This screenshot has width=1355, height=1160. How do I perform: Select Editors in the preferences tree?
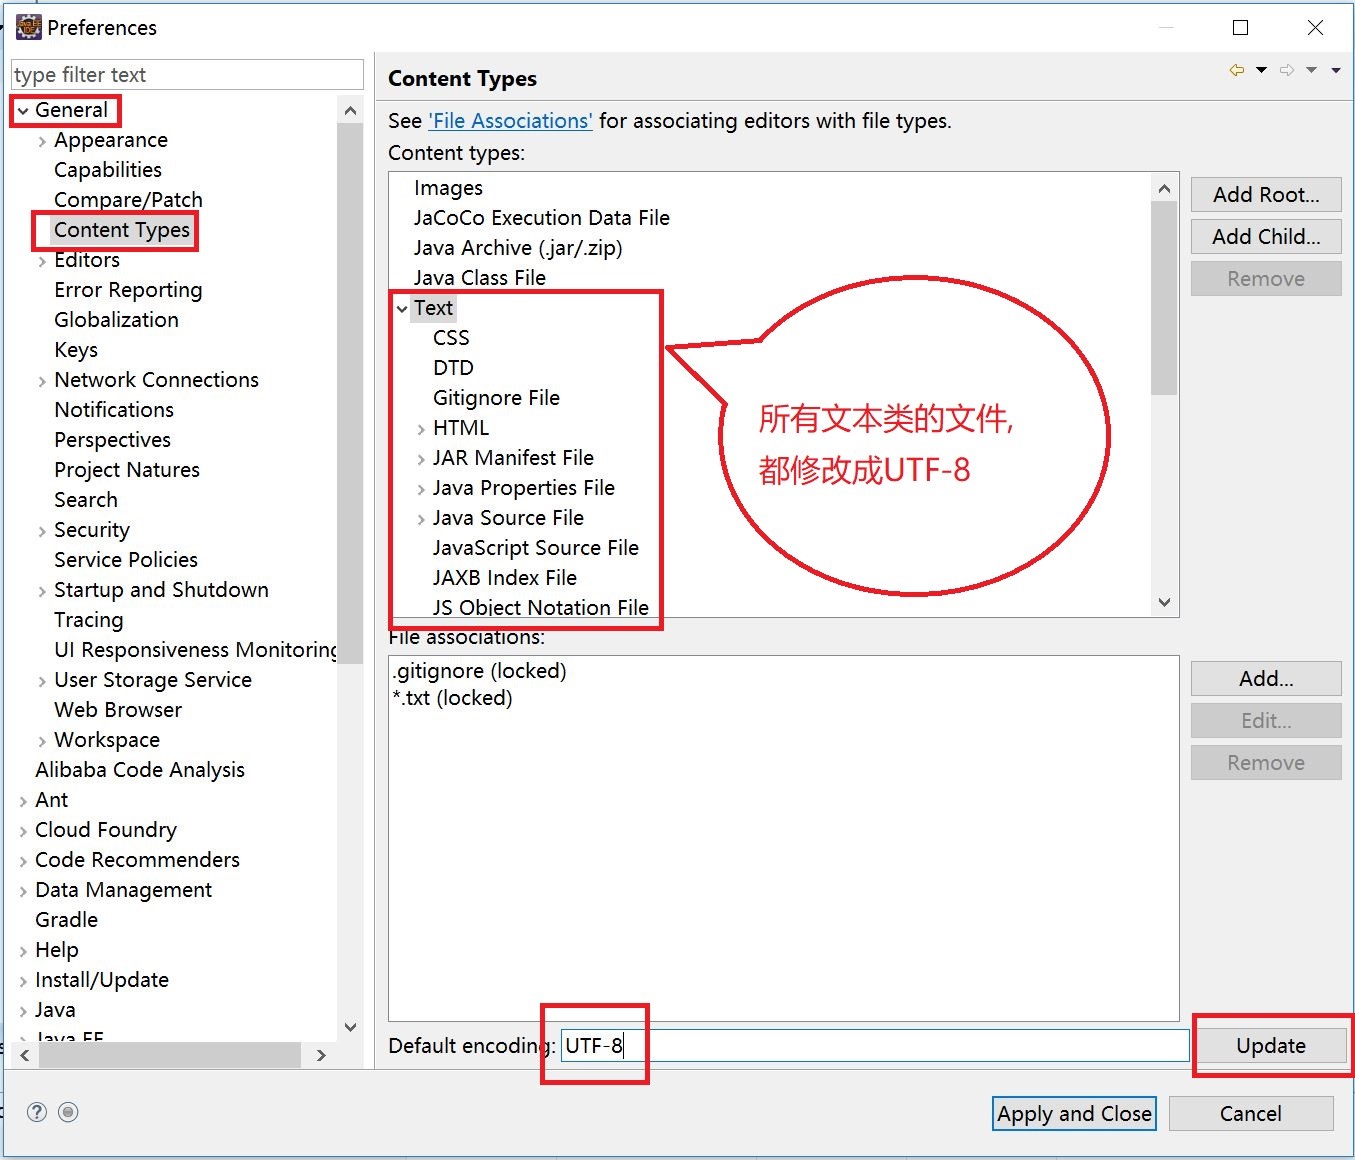[x=87, y=260]
